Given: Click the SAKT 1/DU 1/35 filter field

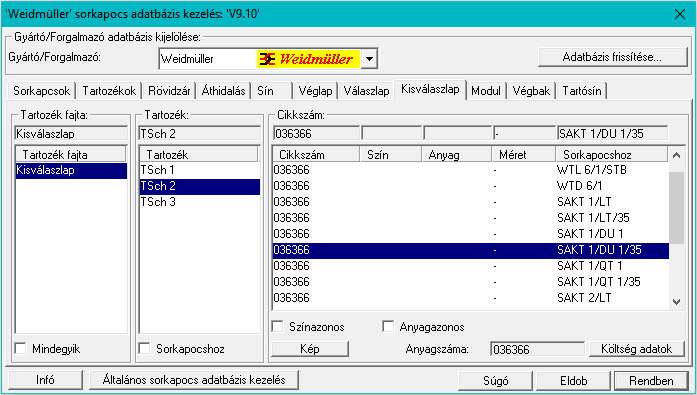Looking at the screenshot, I should tap(612, 133).
